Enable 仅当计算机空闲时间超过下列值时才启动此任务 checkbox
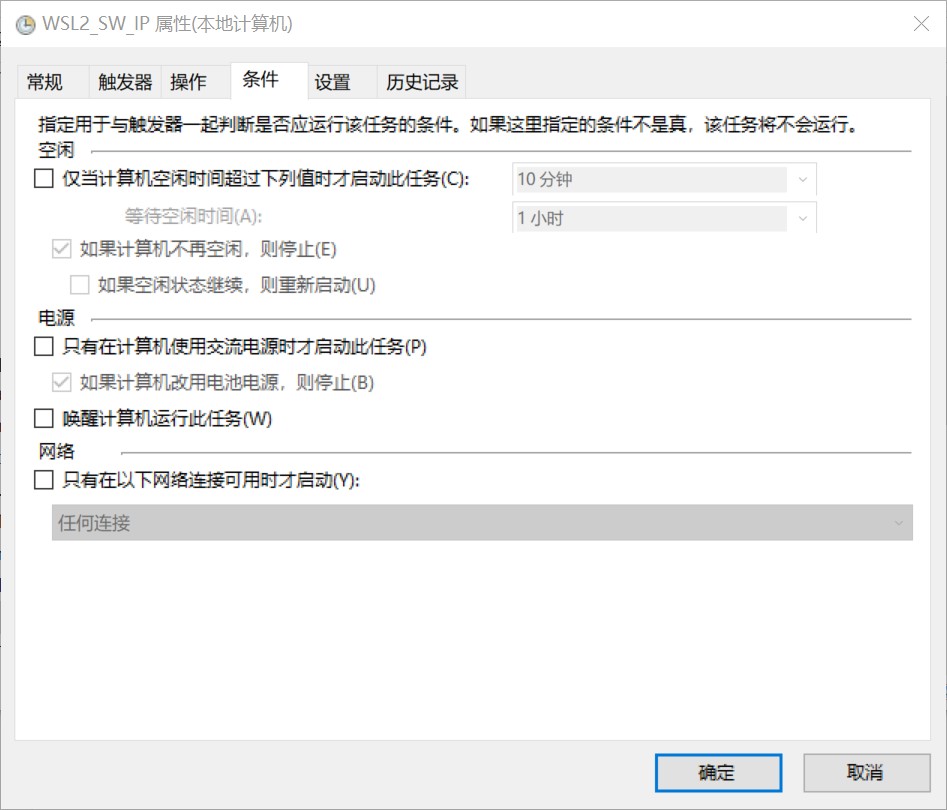 [x=43, y=179]
